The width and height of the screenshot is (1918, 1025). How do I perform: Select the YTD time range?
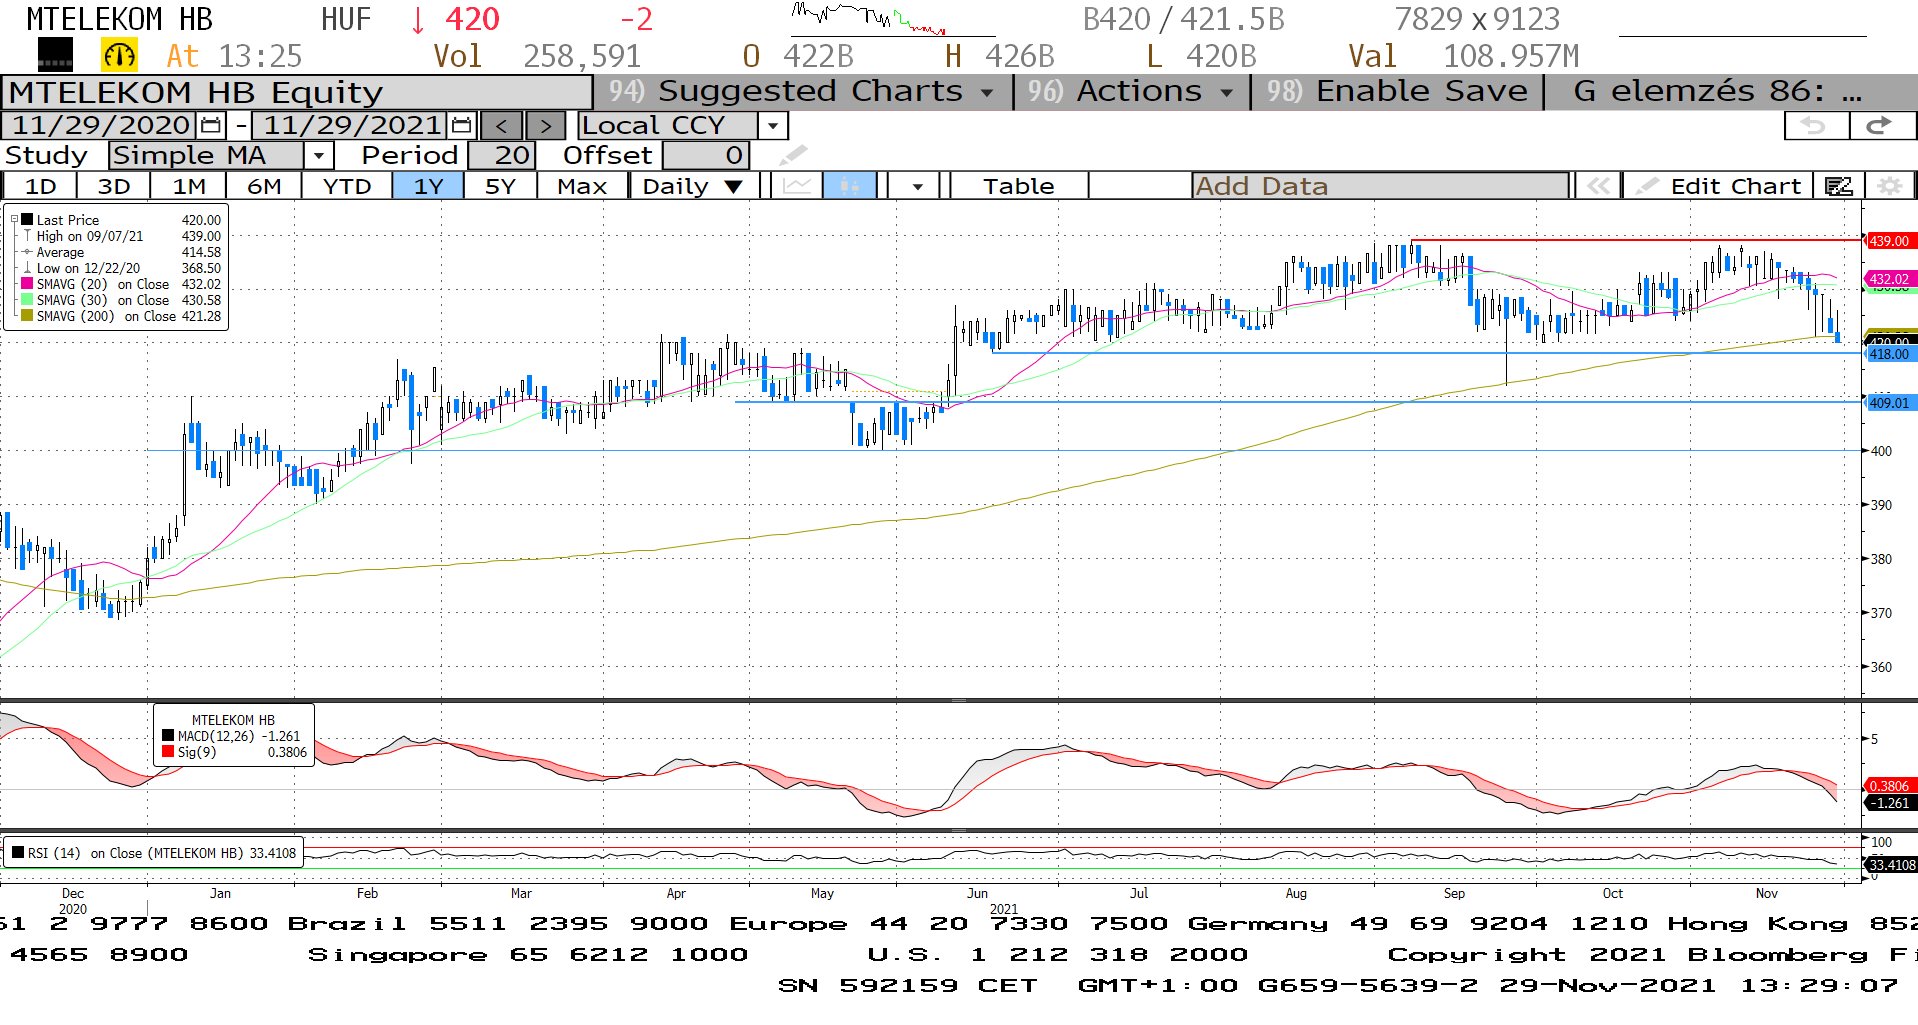click(347, 186)
